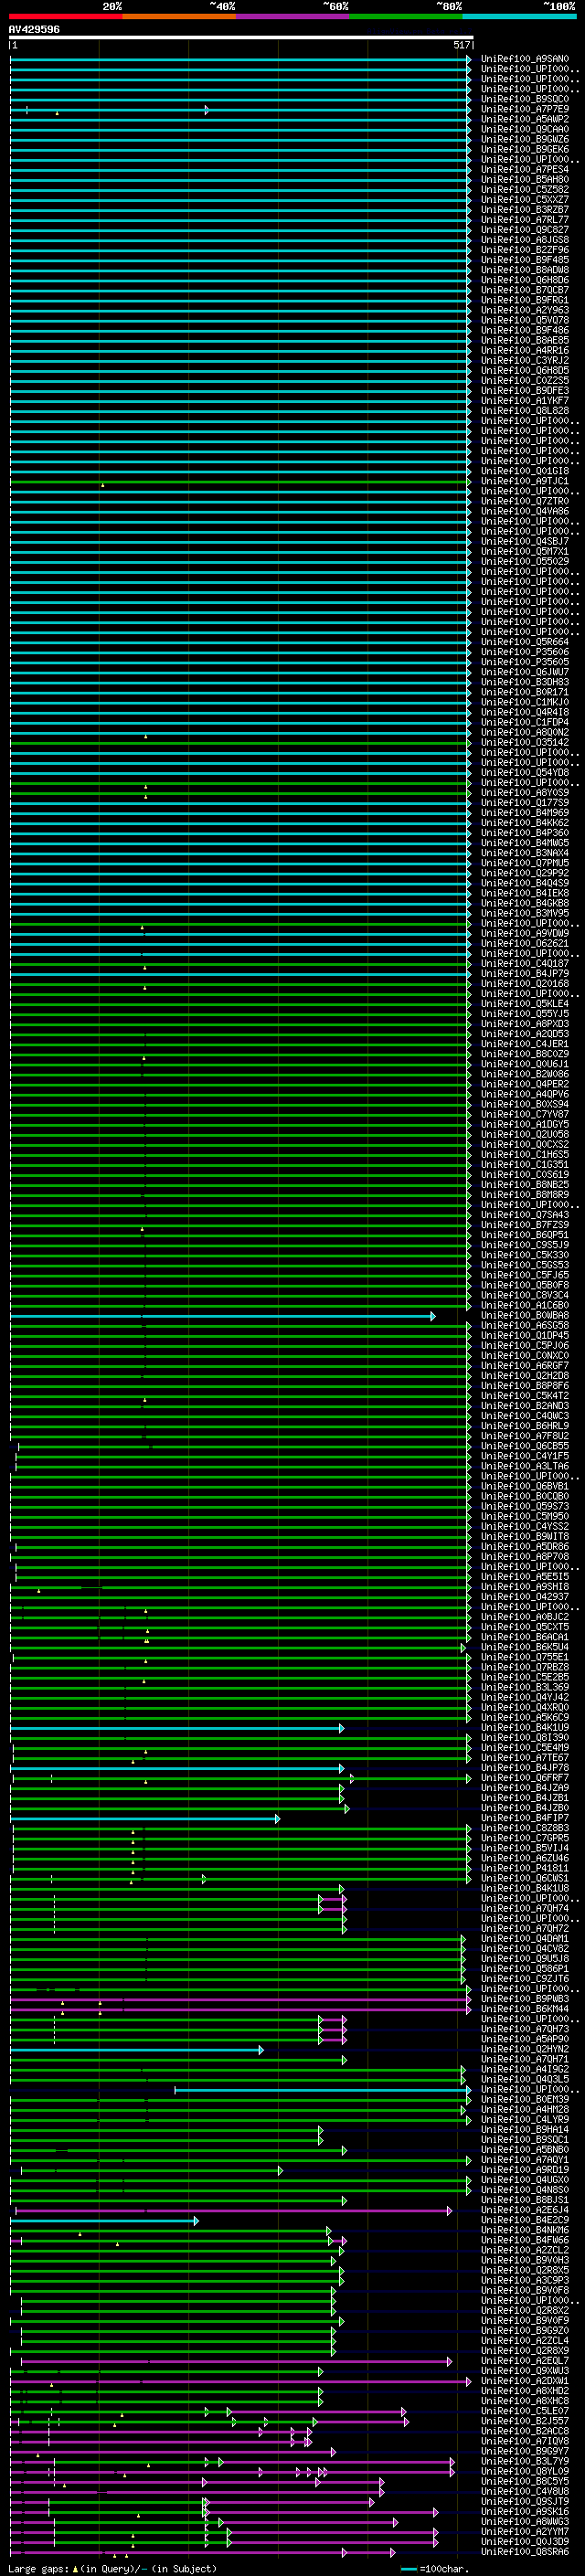This screenshot has width=585, height=2576.
Task: Click hit label UniRef100_C5LE07
Action: [x=525, y=2411]
